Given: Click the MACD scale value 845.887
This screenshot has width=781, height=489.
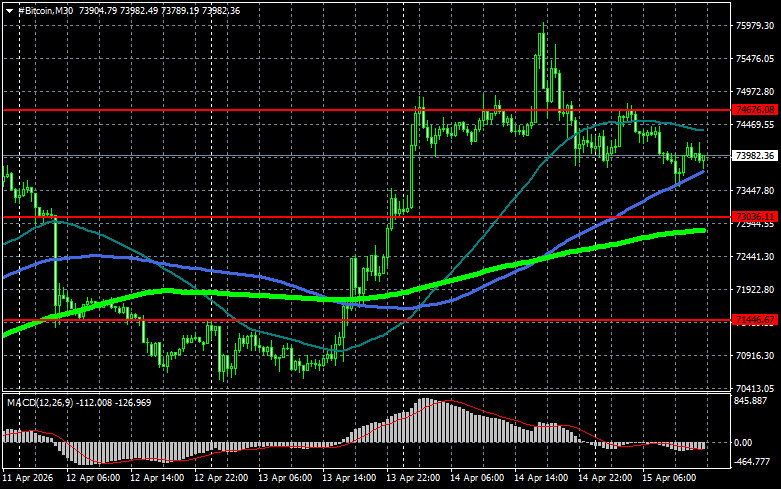Looking at the screenshot, I should point(751,401).
